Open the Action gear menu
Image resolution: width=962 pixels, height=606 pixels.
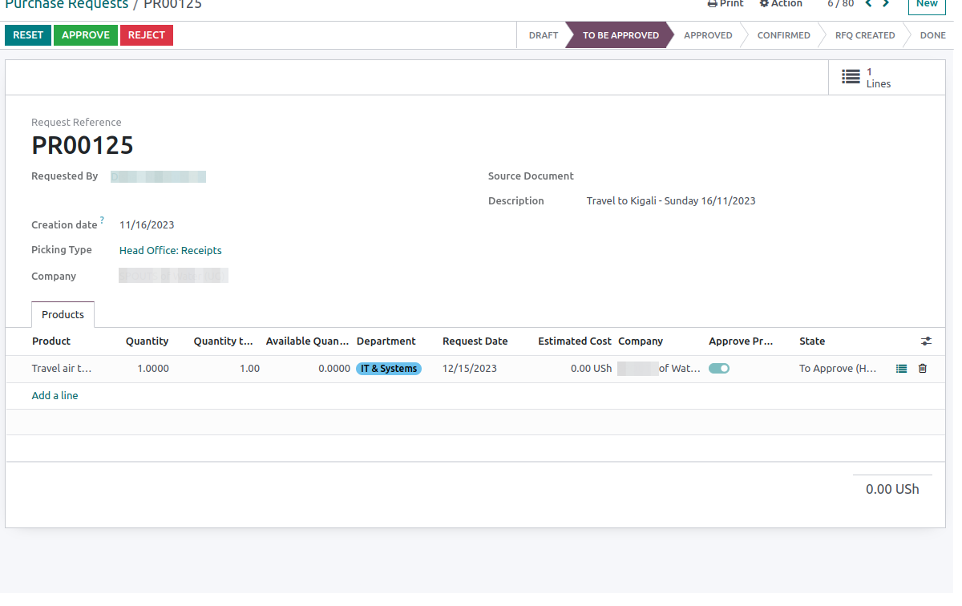765,4
